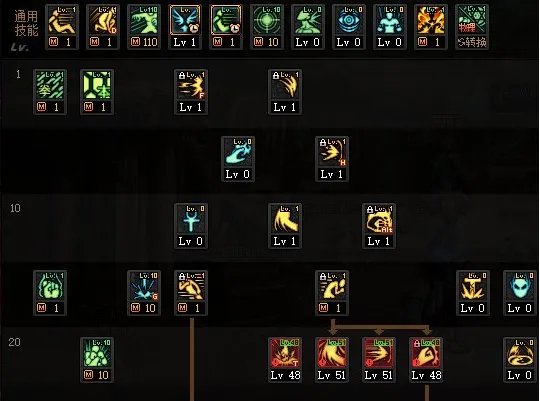Select the cyan flying boot skill

[238, 152]
